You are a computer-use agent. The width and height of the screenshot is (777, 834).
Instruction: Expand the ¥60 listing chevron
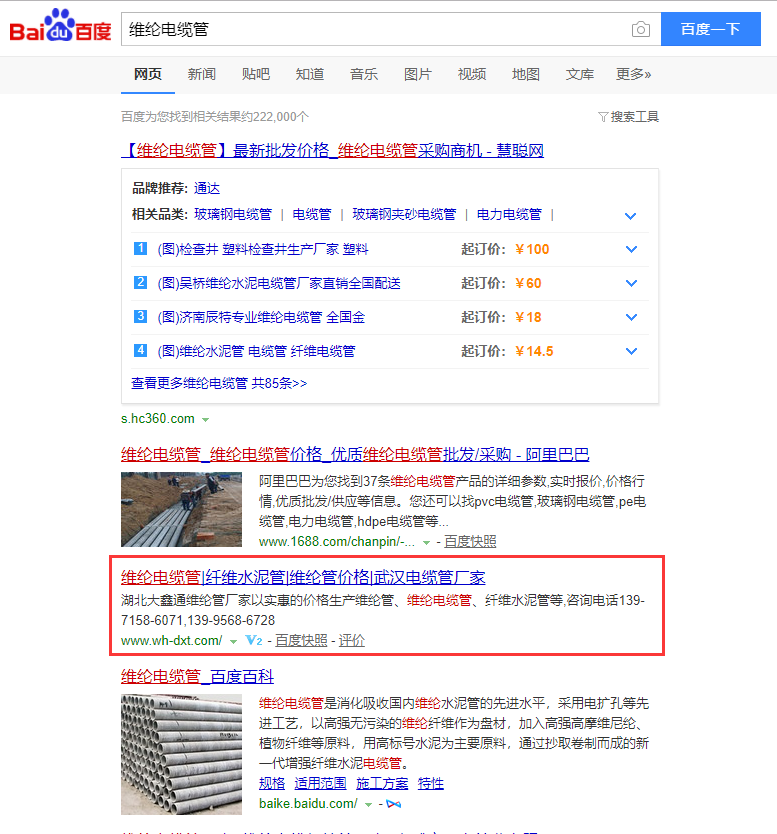tap(631, 283)
